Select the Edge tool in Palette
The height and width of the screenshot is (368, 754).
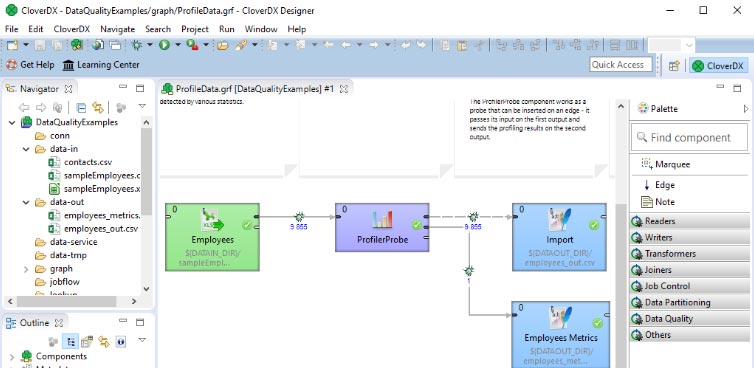658,185
